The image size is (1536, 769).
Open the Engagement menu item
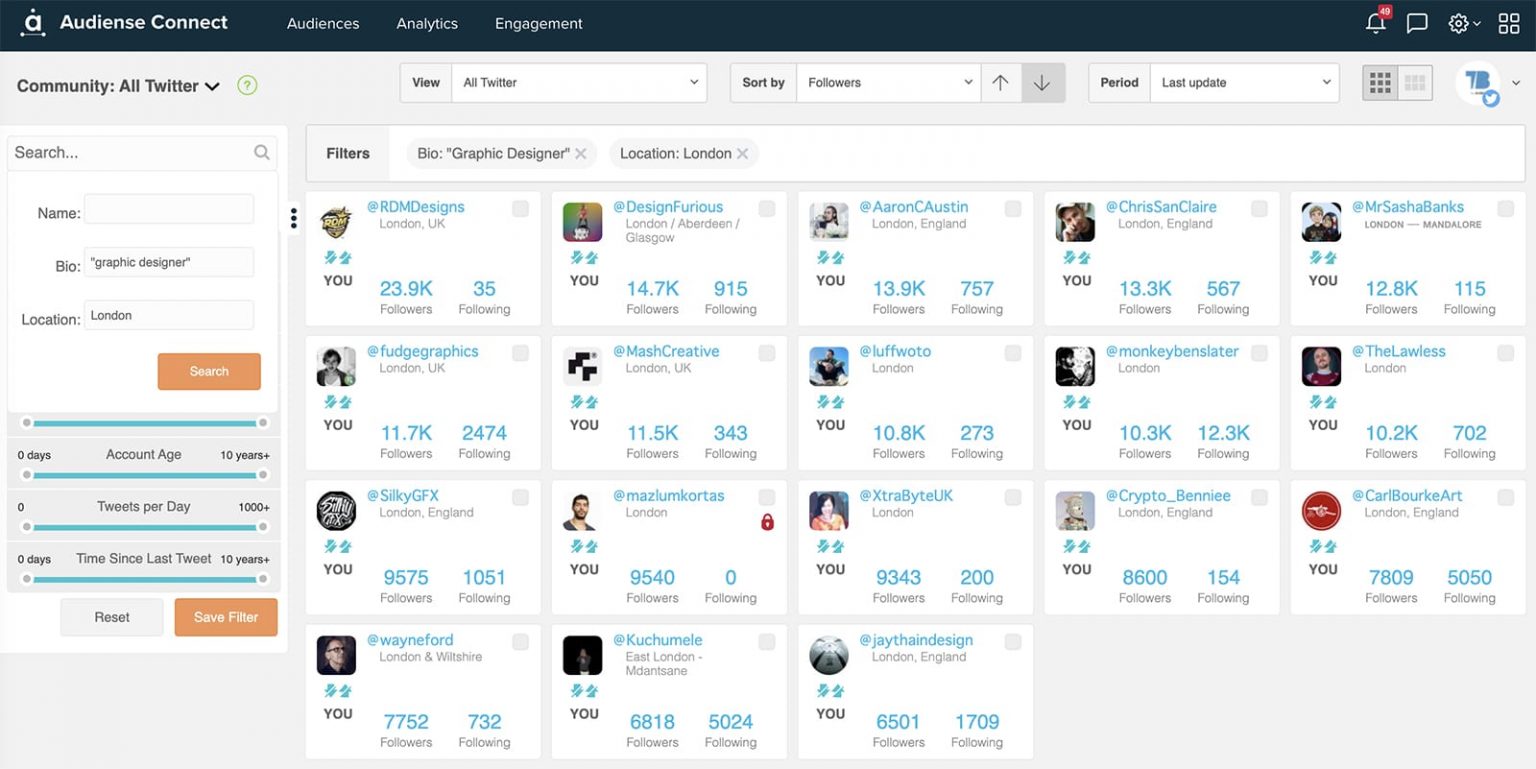(538, 23)
